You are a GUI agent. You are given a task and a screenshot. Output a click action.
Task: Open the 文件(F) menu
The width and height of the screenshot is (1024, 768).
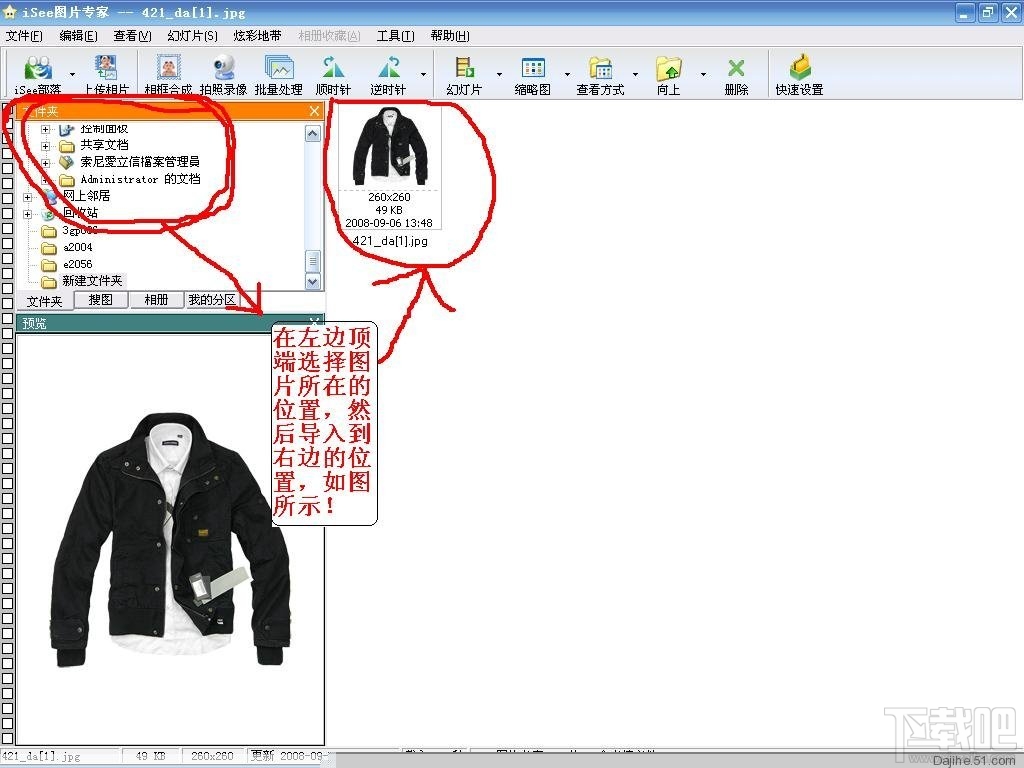click(x=24, y=35)
